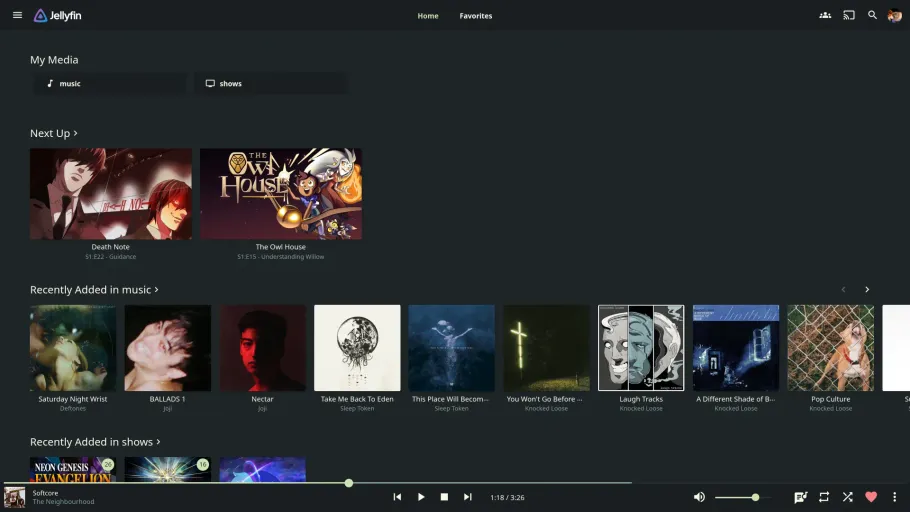Screen dimensions: 910x512
Task: Open A Different Shade of Blue cover
Action: pos(736,348)
